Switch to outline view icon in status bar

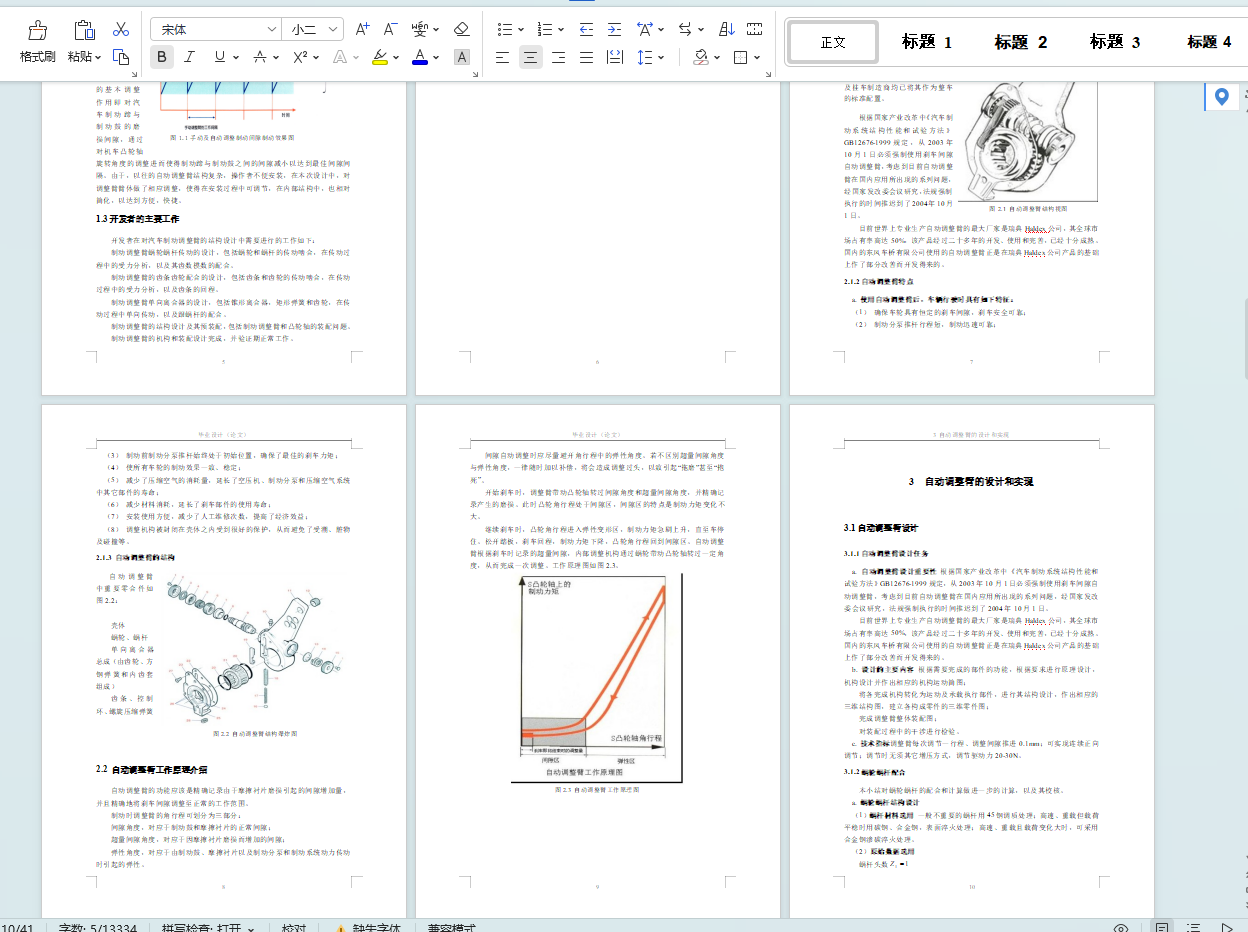point(1193,928)
